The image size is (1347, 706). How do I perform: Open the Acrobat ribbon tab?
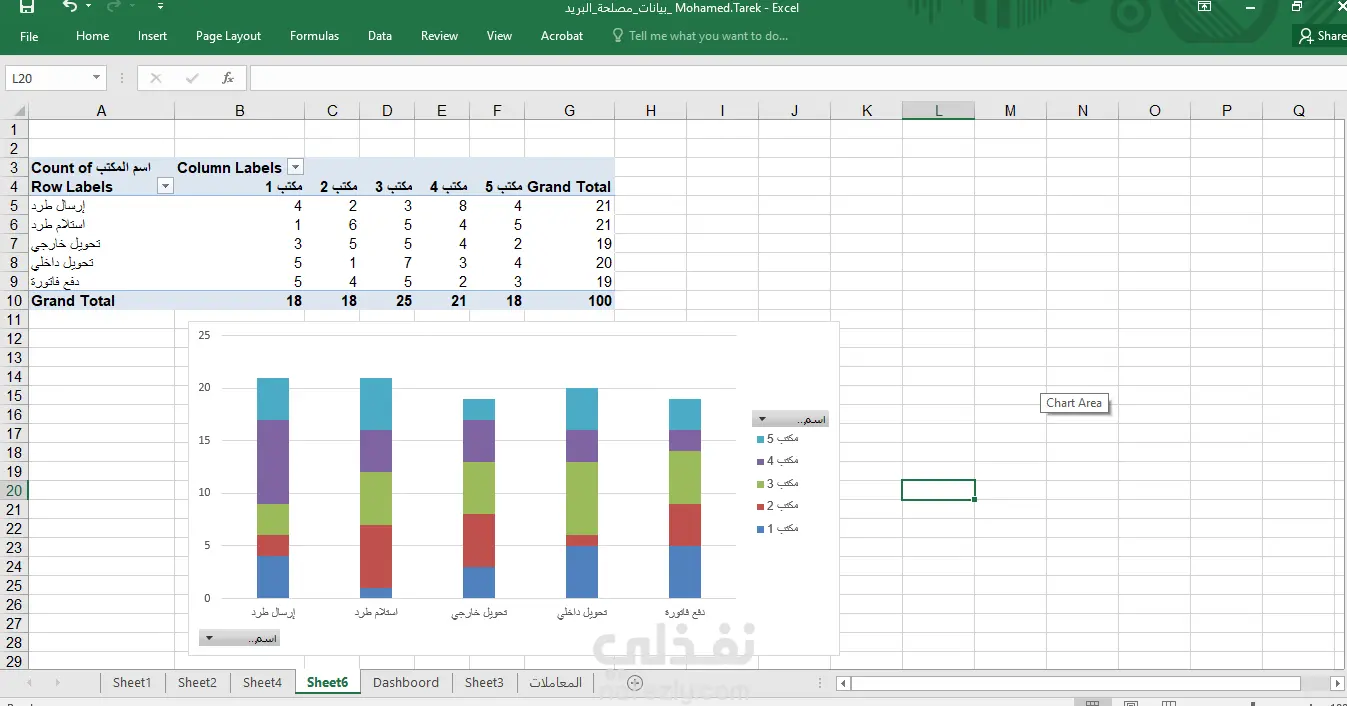(562, 36)
